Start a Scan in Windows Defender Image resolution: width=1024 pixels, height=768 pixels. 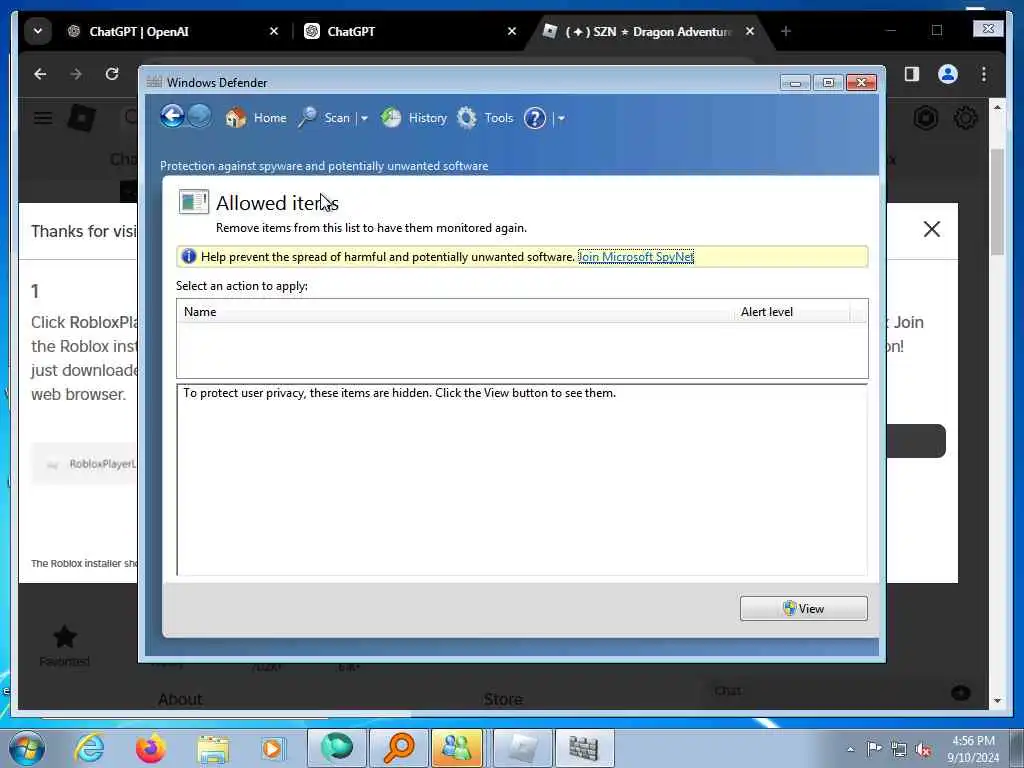point(325,118)
